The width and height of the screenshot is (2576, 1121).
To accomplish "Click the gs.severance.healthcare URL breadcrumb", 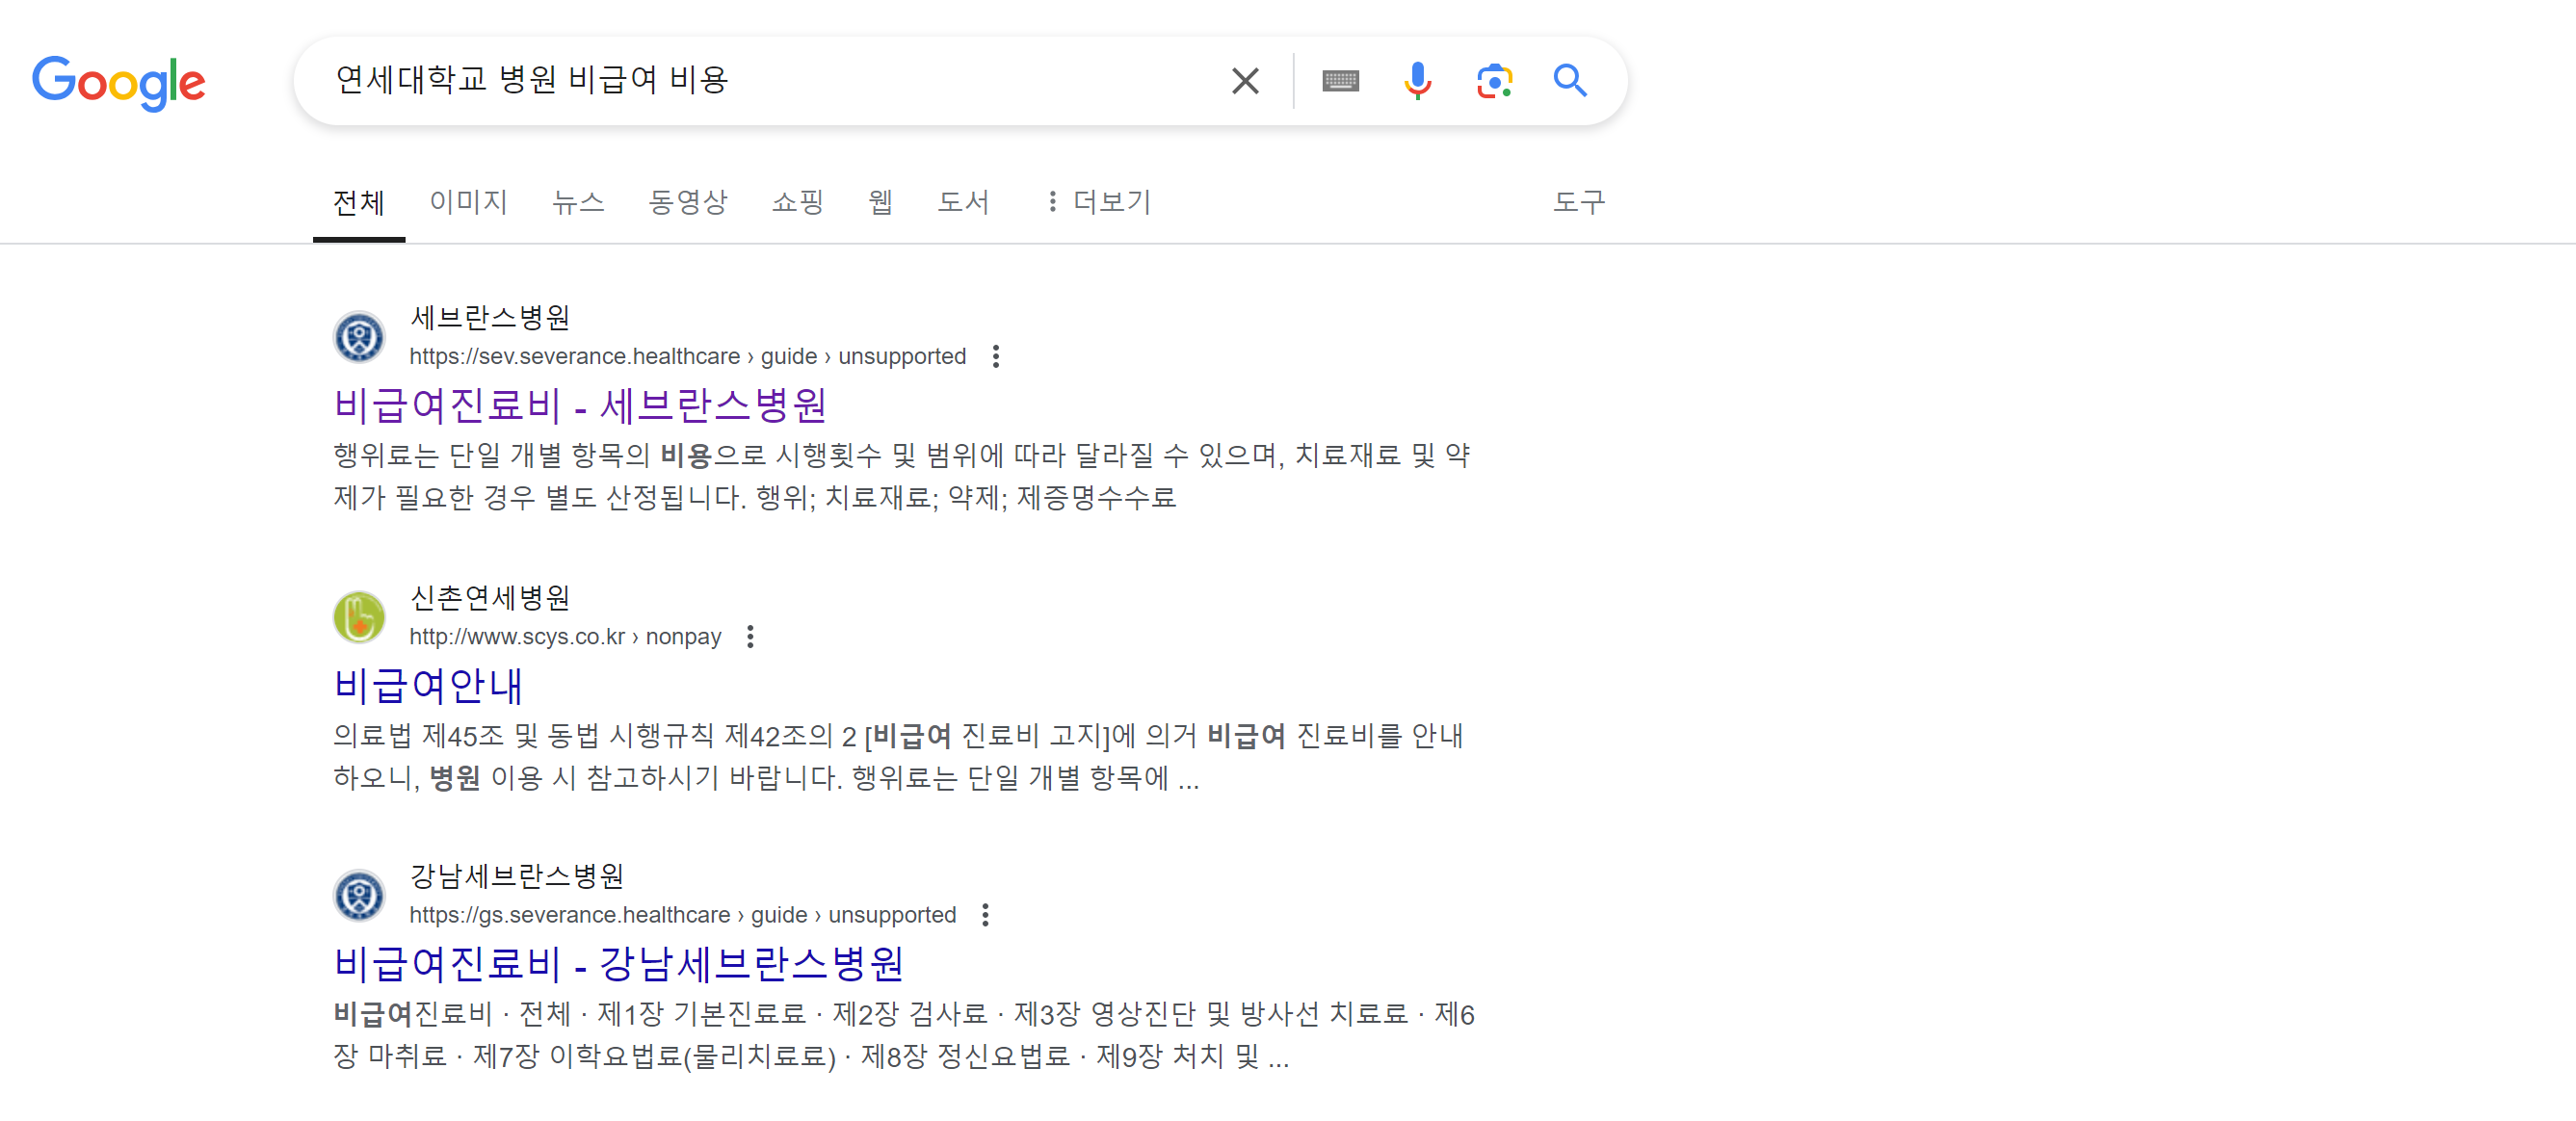I will tap(682, 916).
